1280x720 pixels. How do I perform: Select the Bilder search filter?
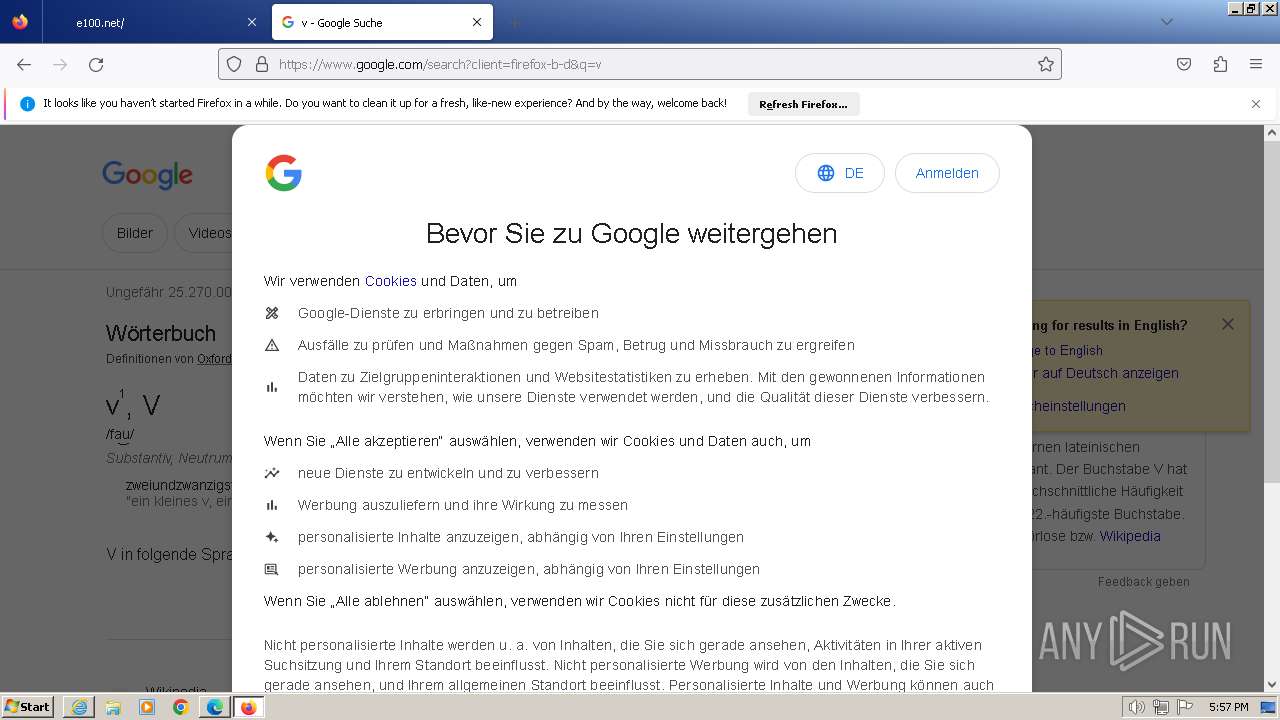(135, 233)
